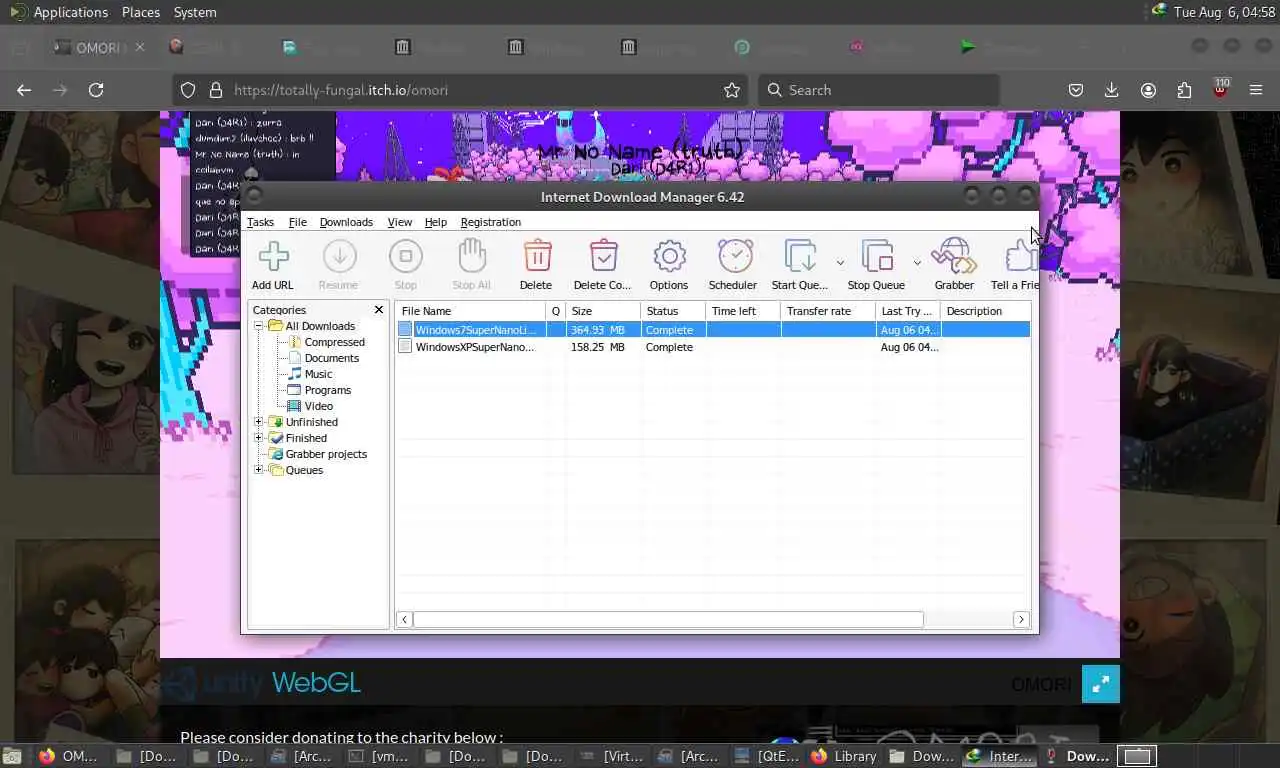Open the File menu
This screenshot has width=1280, height=768.
click(x=298, y=222)
